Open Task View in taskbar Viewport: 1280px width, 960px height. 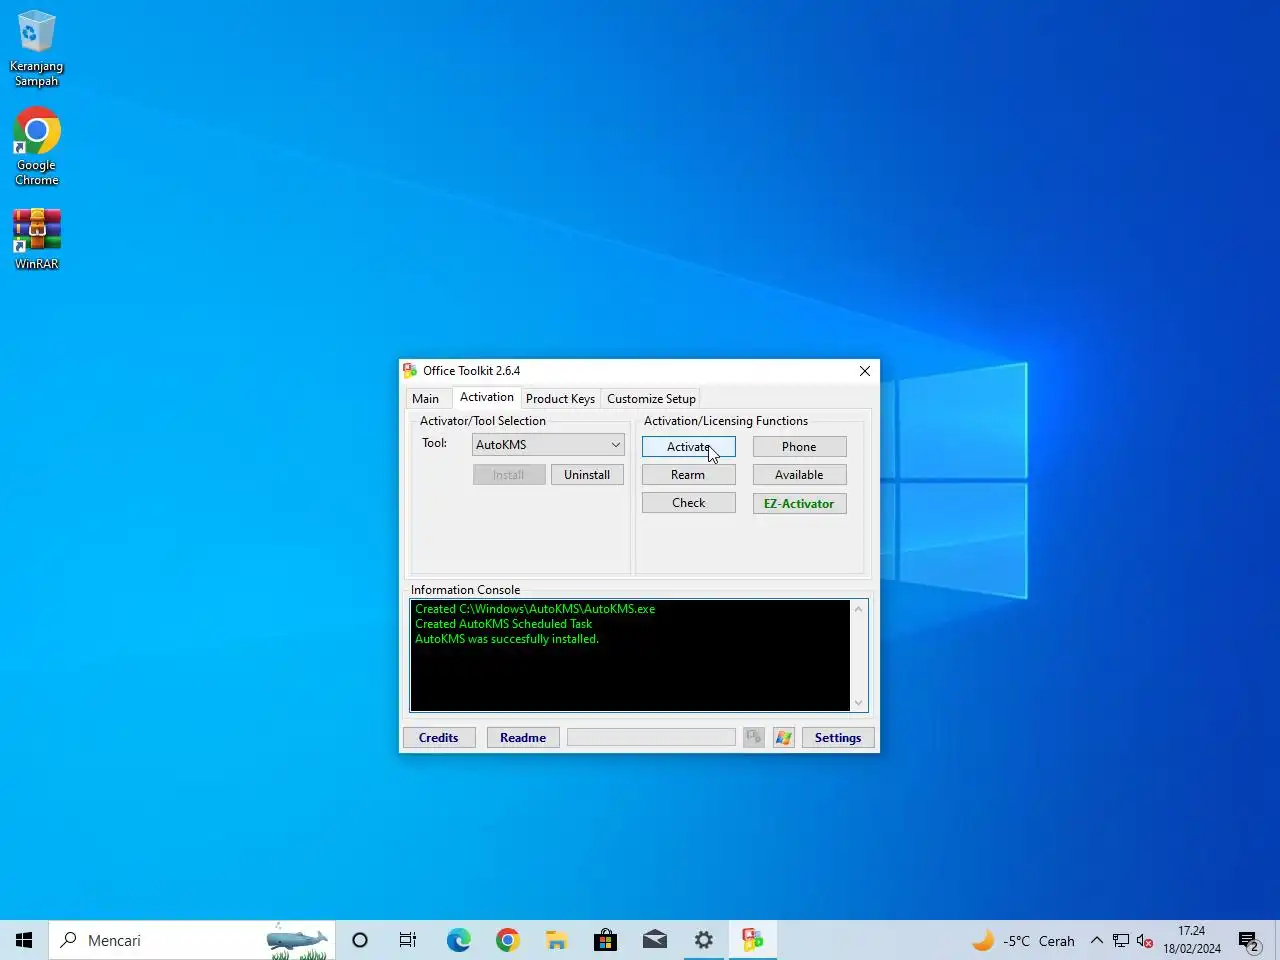(408, 940)
